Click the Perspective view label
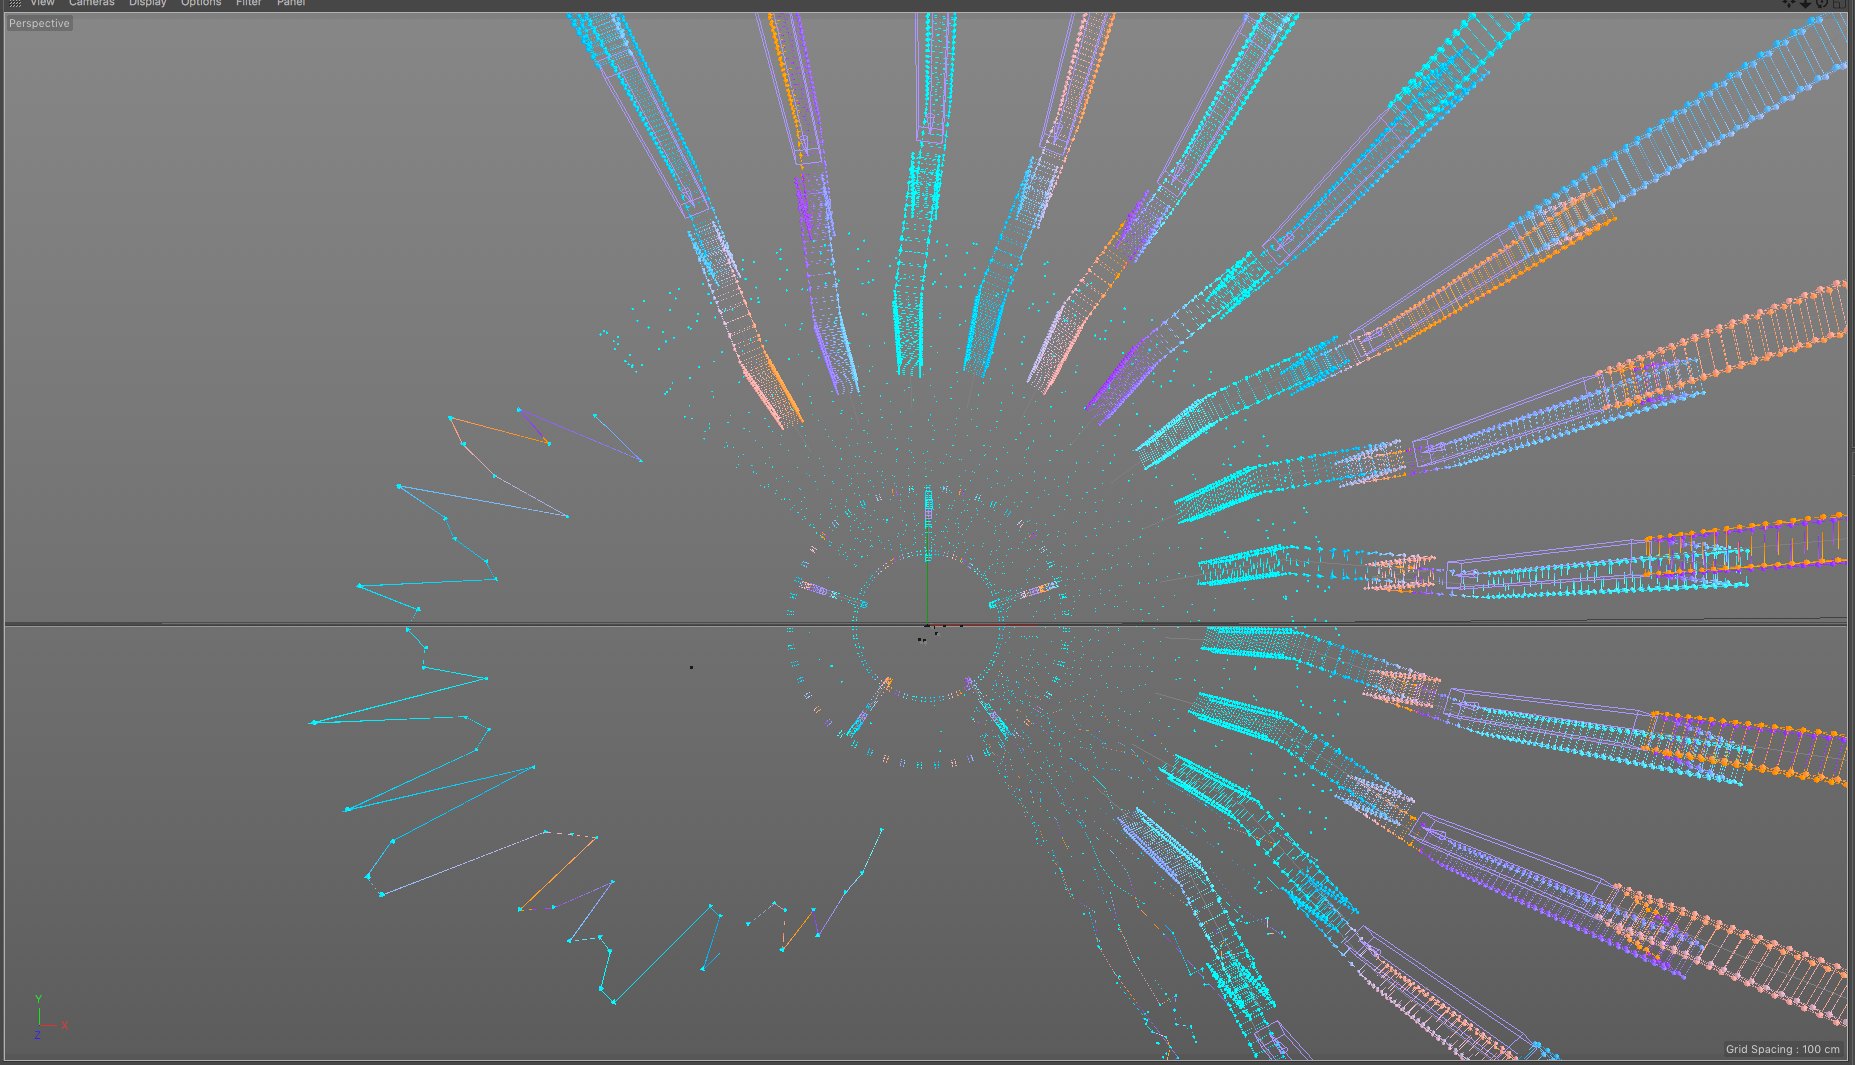1855x1065 pixels. (x=39, y=23)
